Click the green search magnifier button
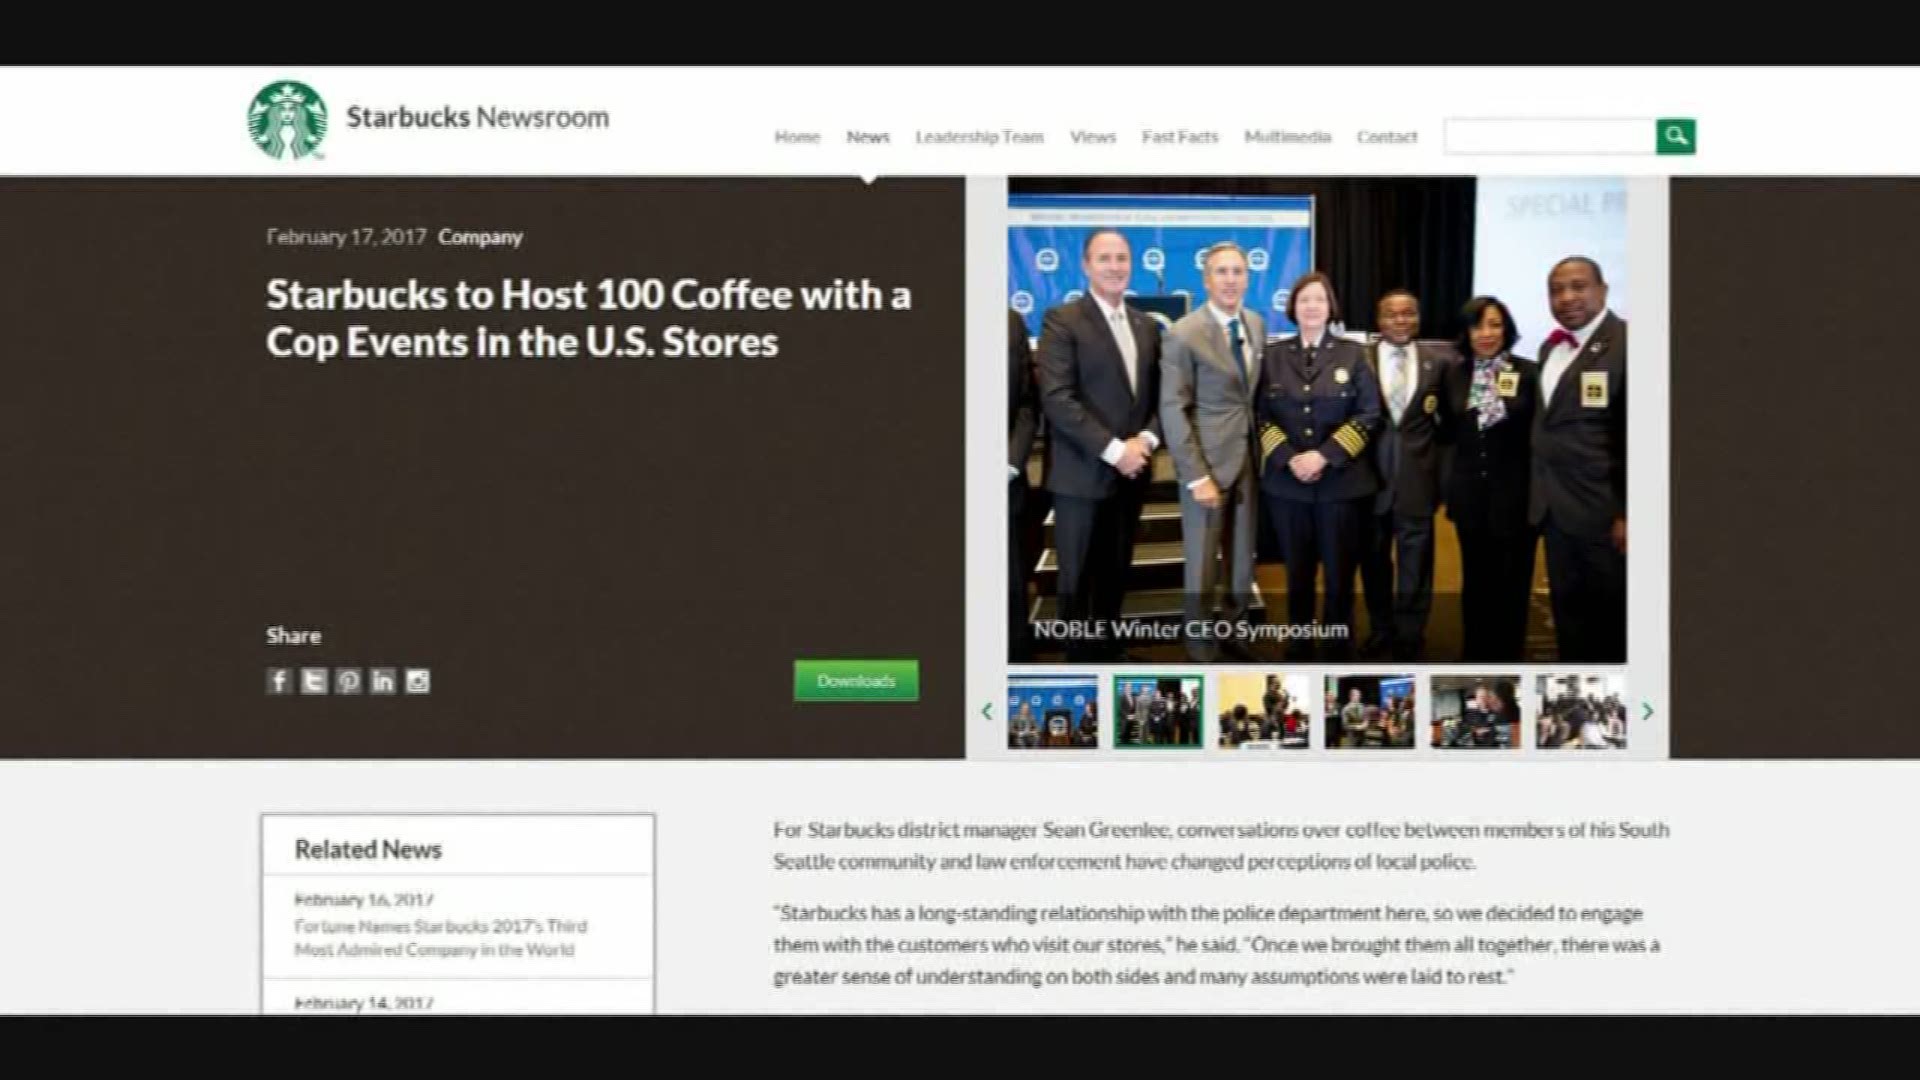Screen dimensions: 1920x1080 (1675, 136)
